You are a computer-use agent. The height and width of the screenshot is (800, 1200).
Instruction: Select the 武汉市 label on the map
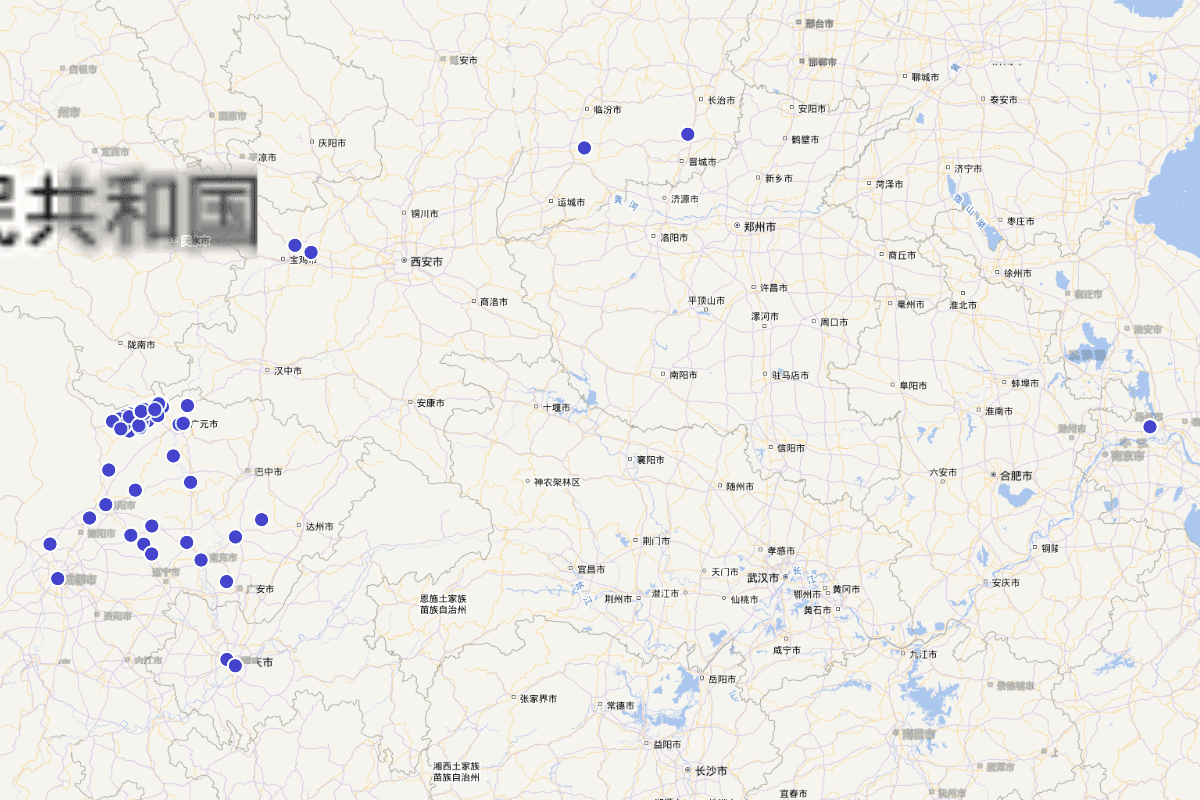[x=763, y=578]
